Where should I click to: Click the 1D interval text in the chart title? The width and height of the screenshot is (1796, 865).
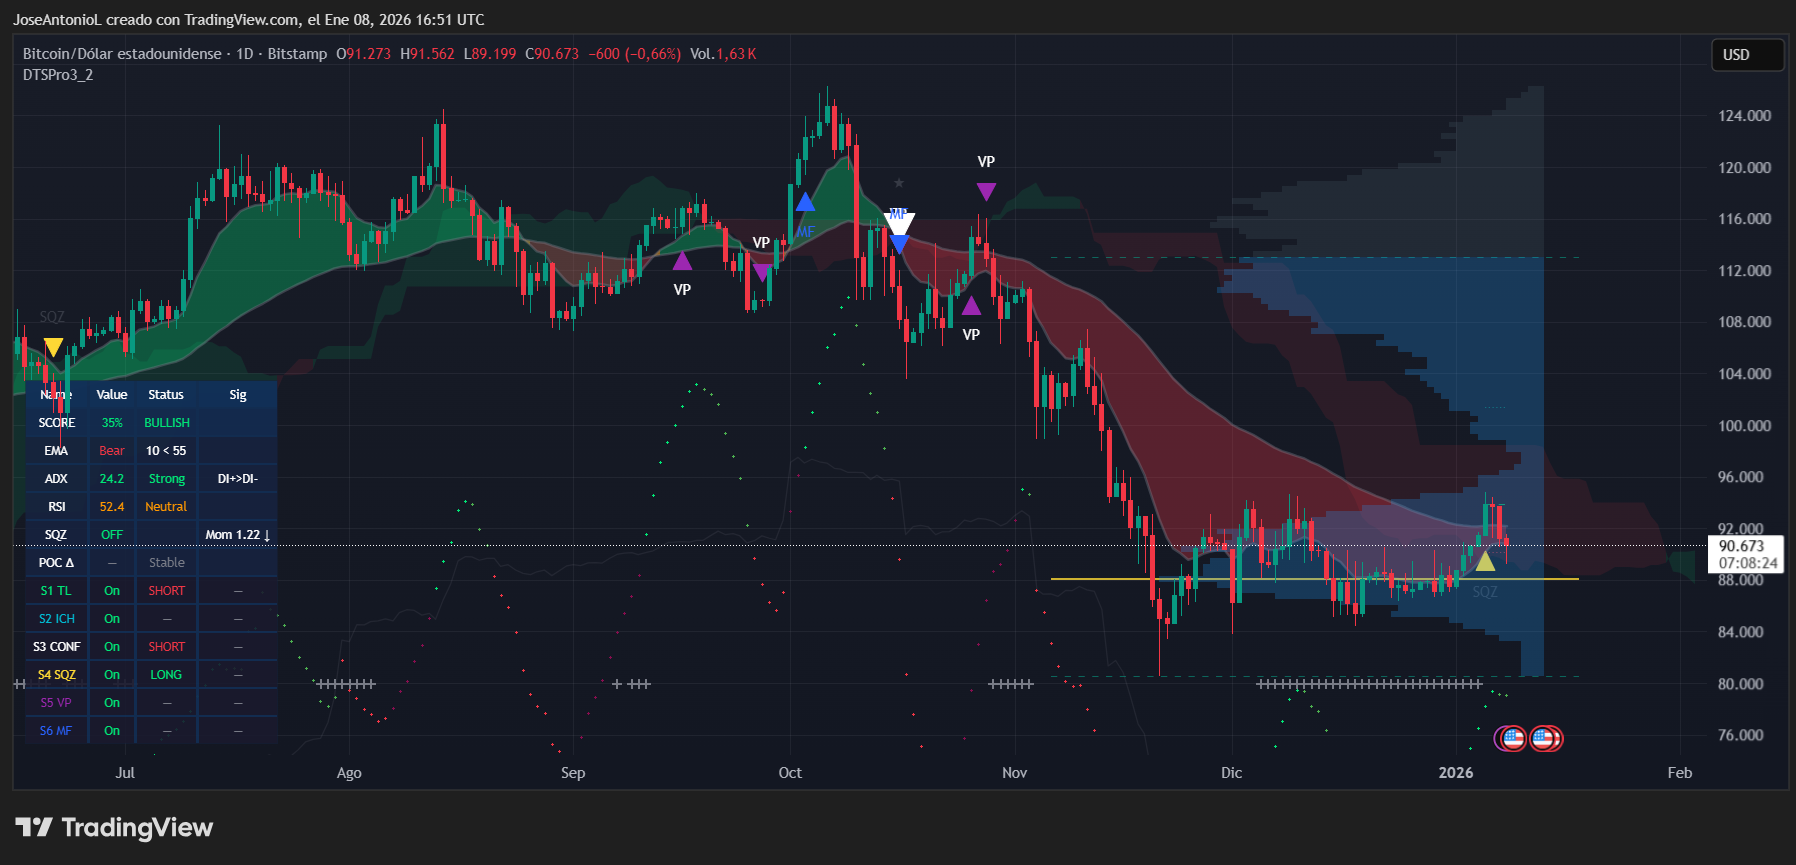tap(245, 54)
